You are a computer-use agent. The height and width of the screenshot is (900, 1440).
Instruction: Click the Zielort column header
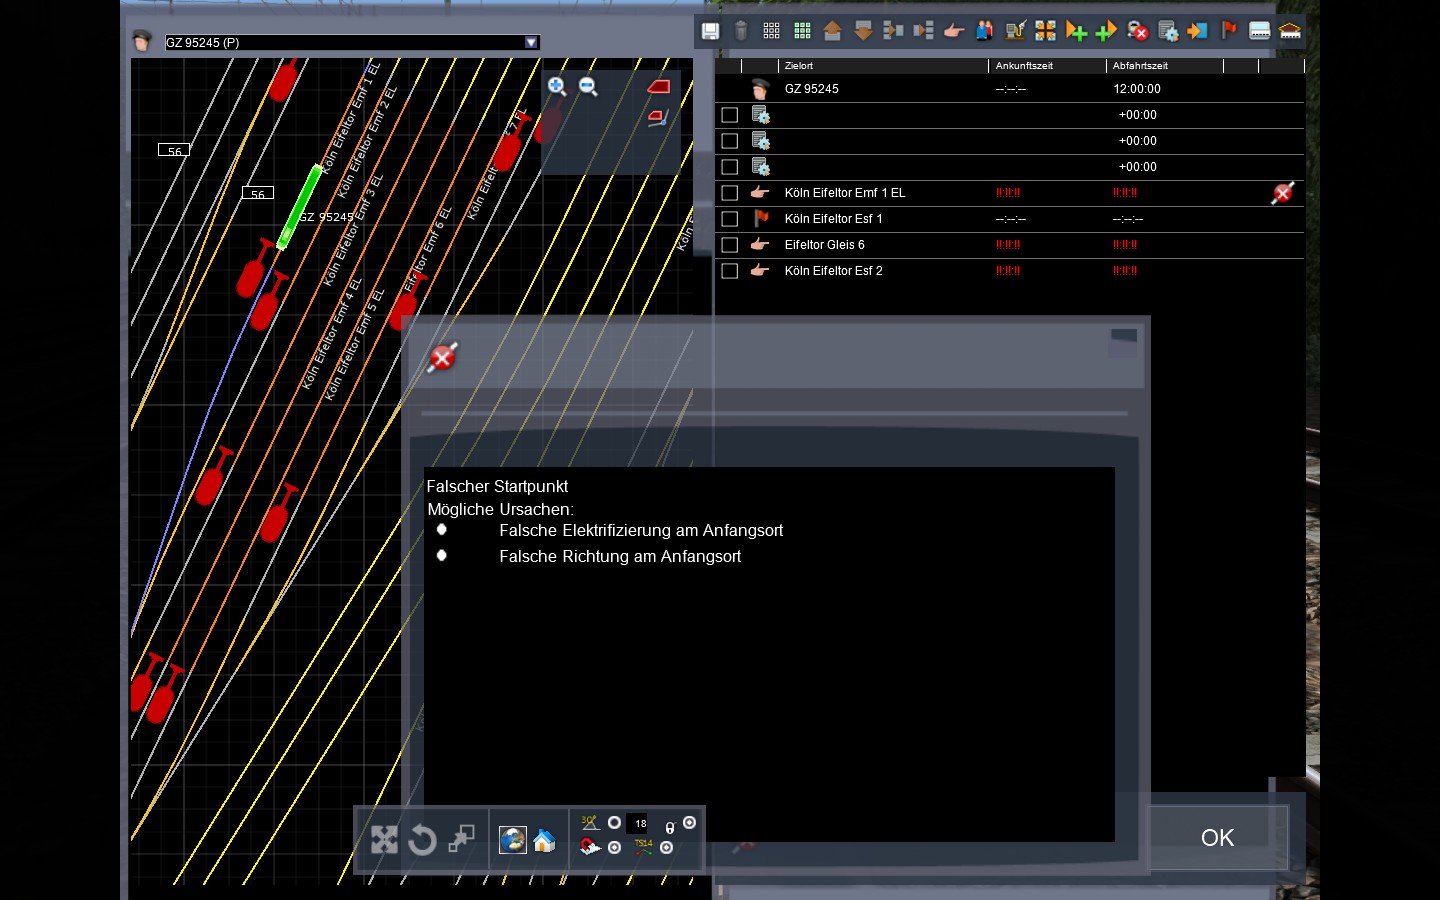point(880,66)
